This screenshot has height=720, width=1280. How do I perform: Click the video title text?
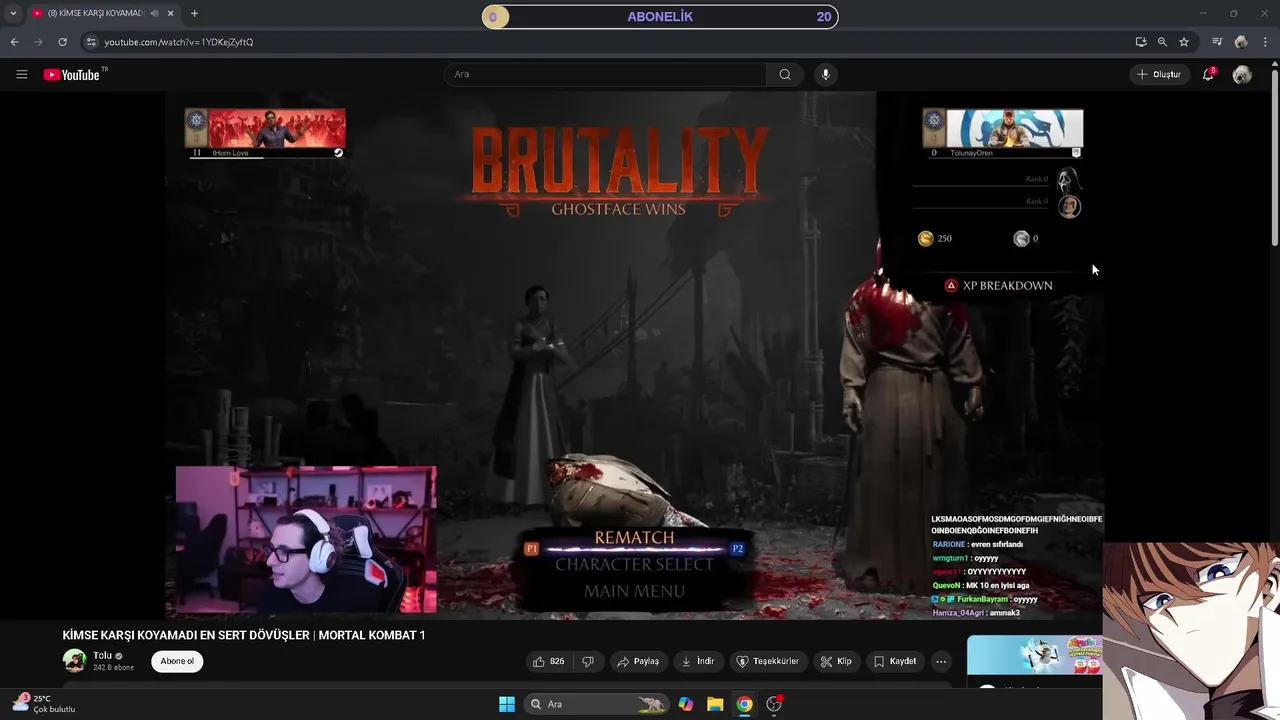(x=244, y=635)
